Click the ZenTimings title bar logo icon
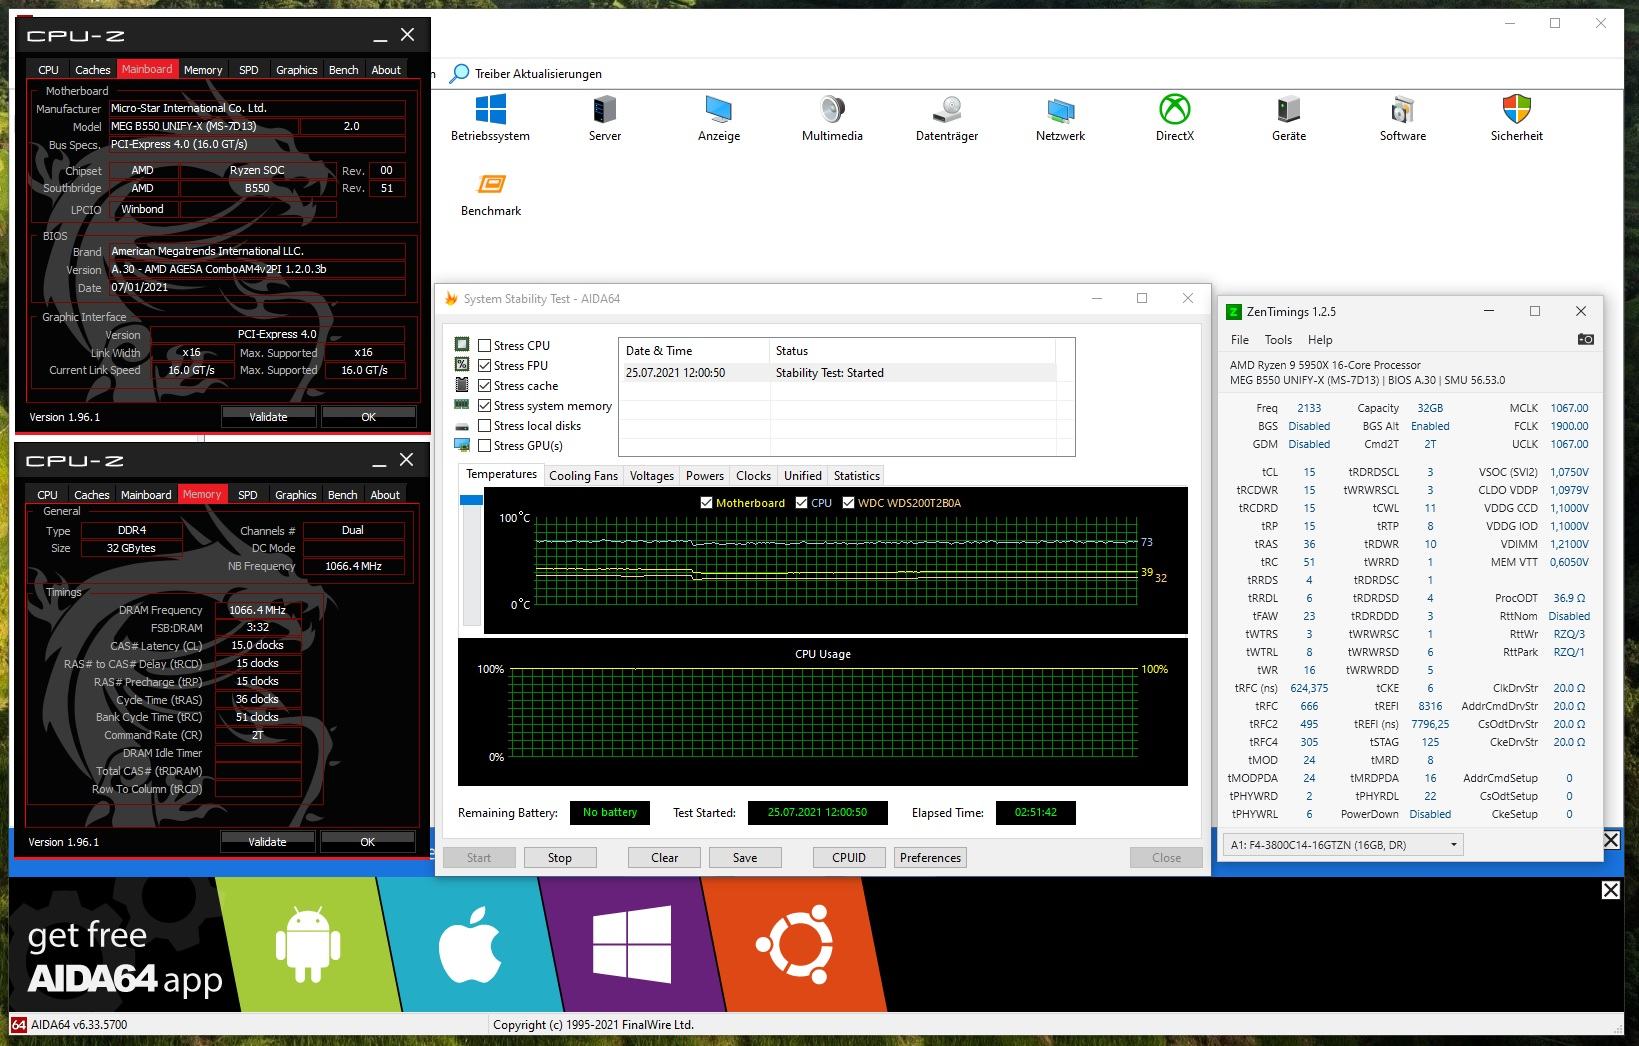This screenshot has width=1639, height=1046. coord(1234,312)
